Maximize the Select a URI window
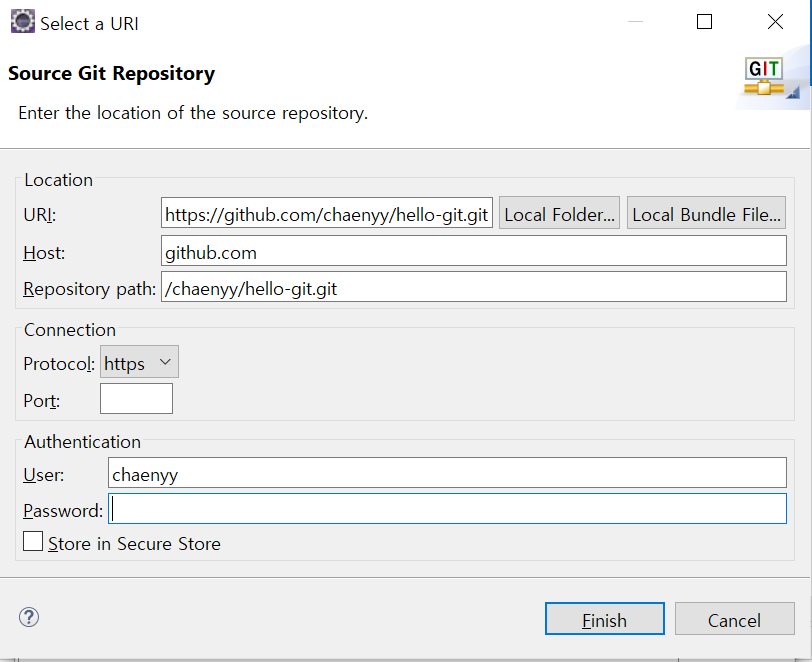812x662 pixels. pos(704,22)
